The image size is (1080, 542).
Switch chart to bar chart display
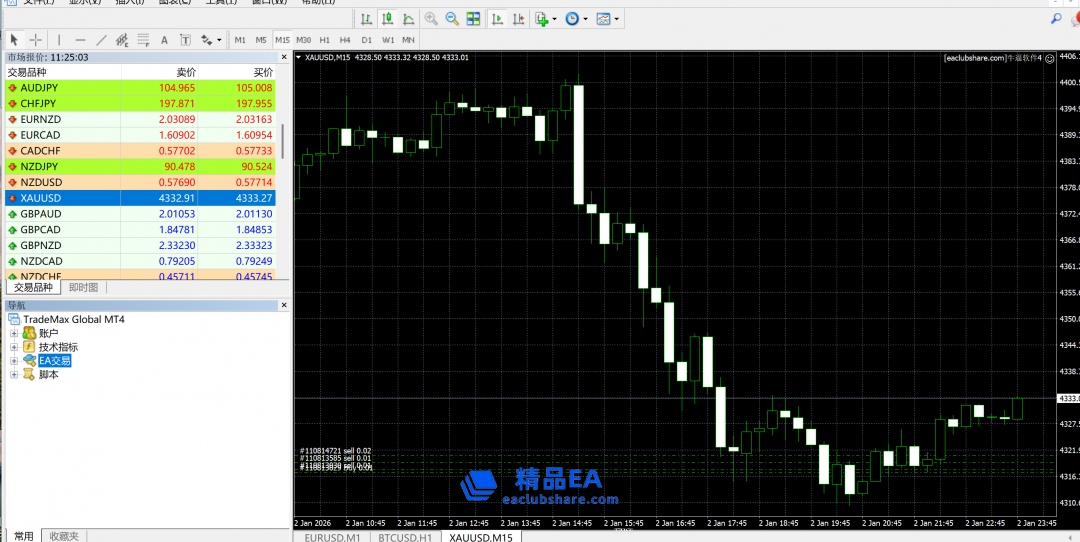[x=367, y=18]
